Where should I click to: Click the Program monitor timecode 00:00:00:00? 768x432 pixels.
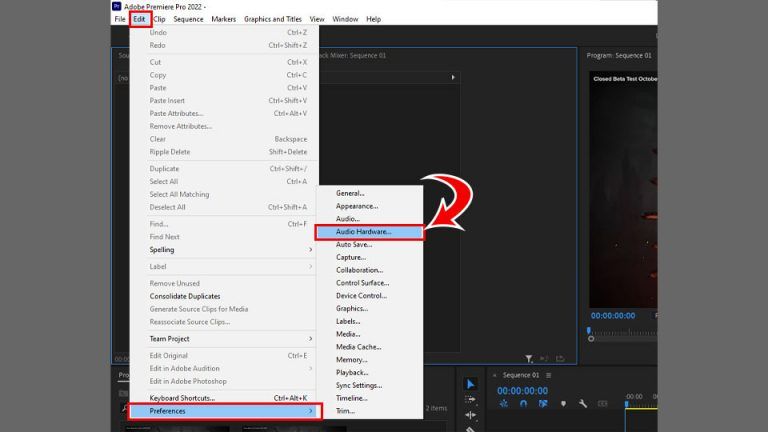613,316
